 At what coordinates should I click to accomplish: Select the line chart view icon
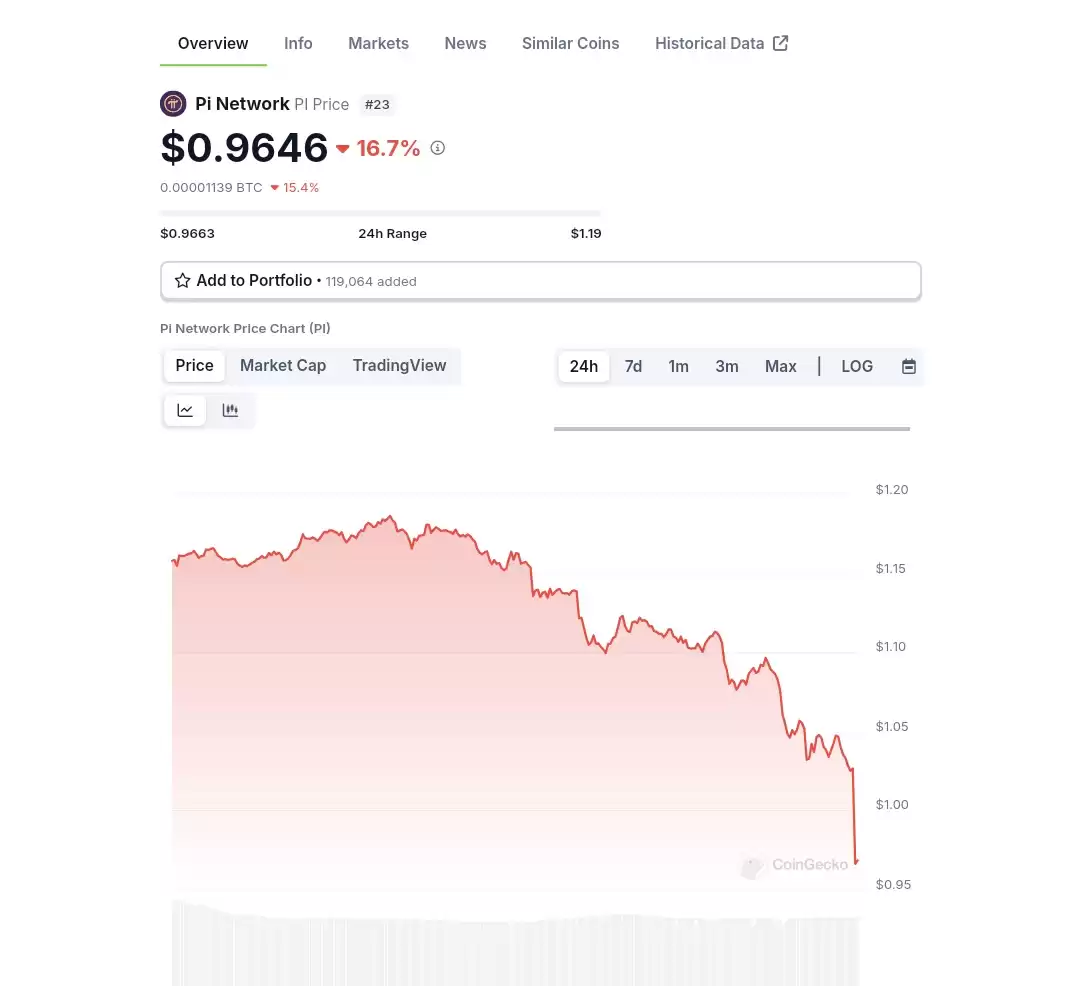185,410
